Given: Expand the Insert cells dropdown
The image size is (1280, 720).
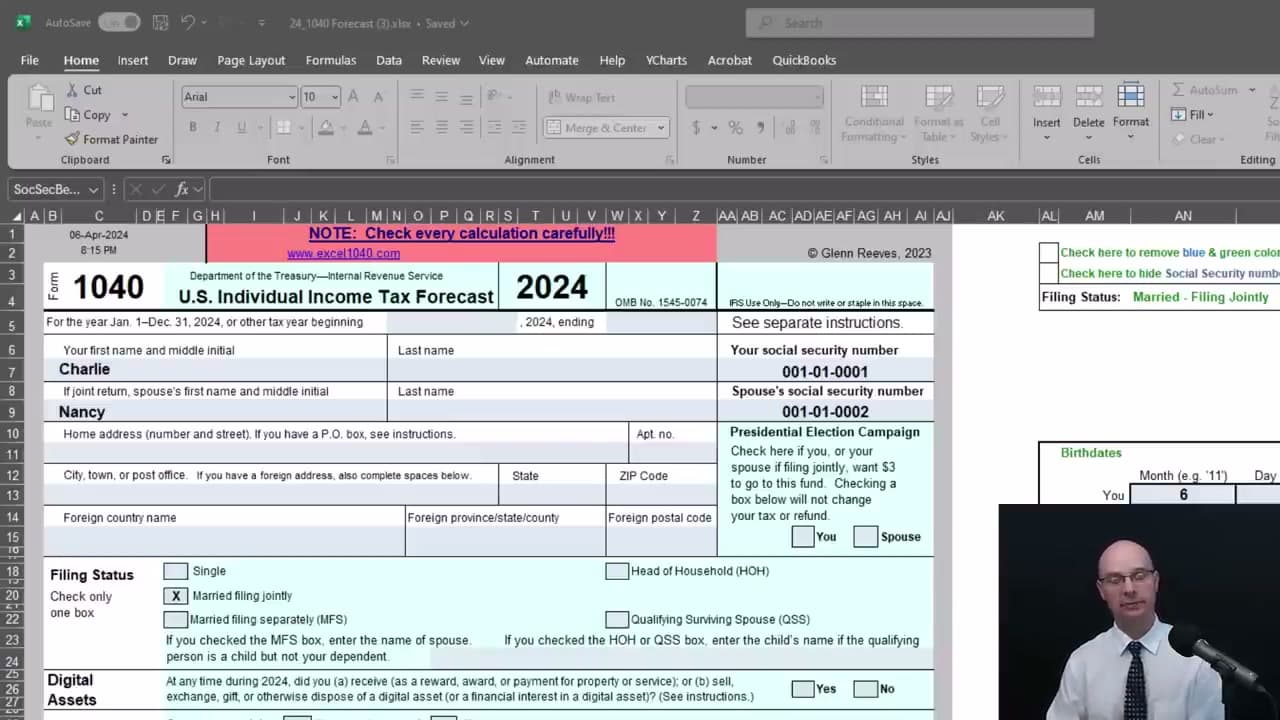Looking at the screenshot, I should (1047, 137).
